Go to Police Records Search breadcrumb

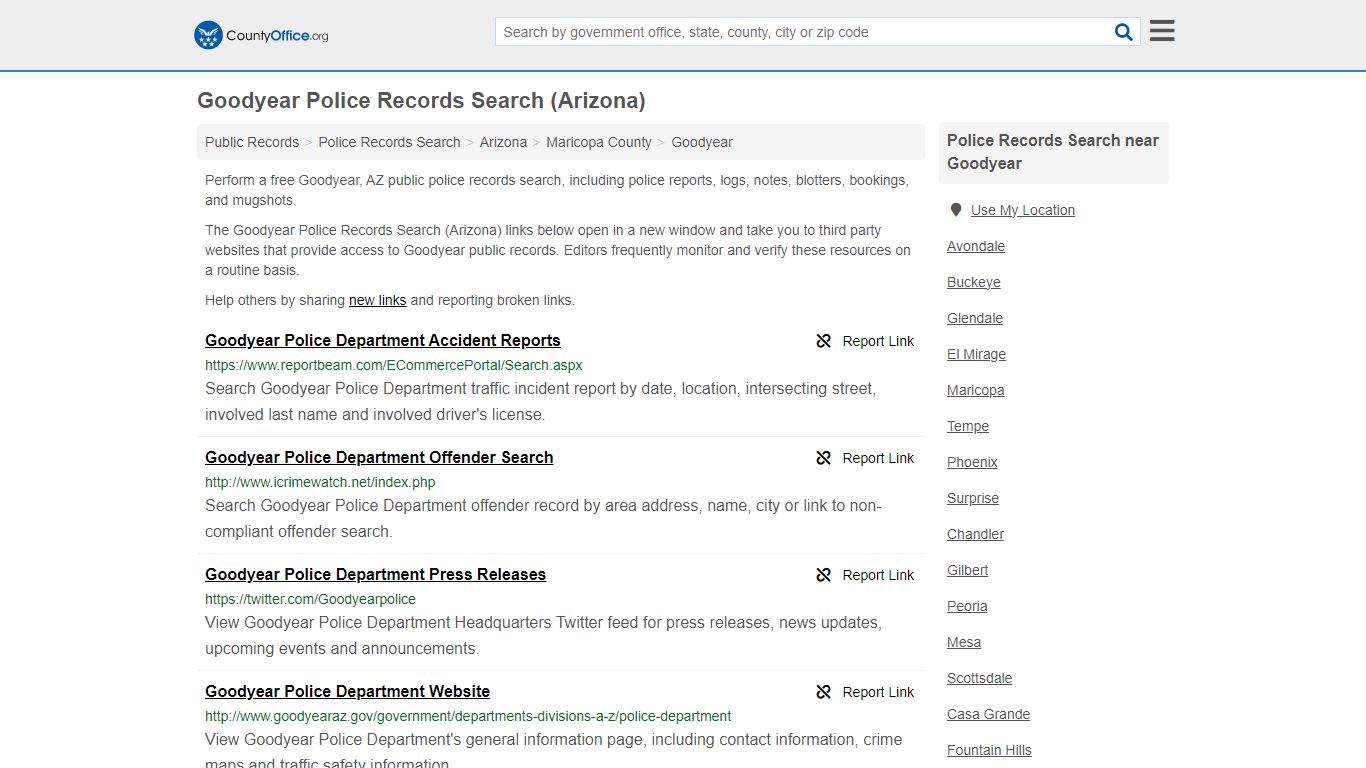pyautogui.click(x=389, y=142)
